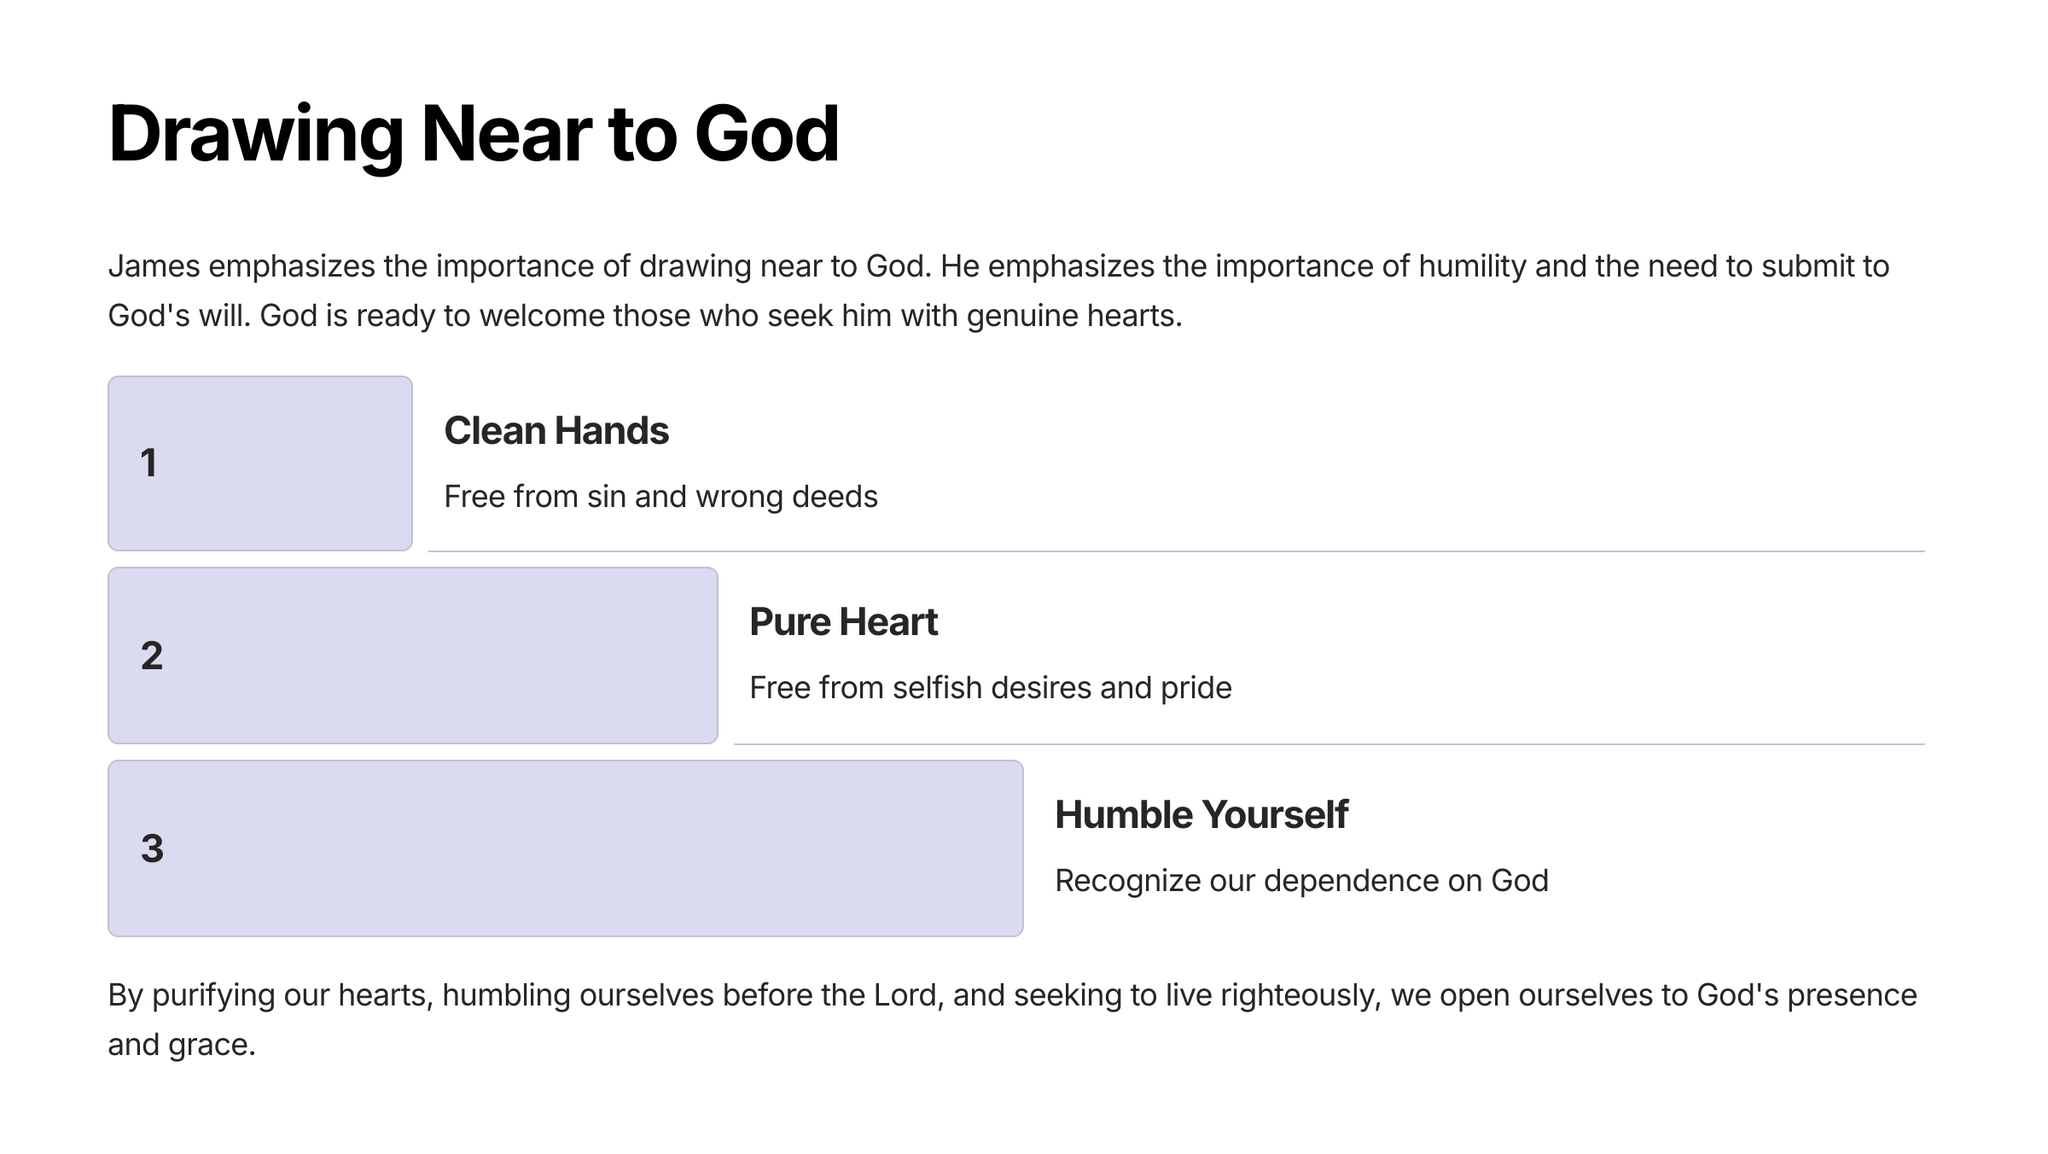
Task: Click the words "and grace." at the bottom
Action: click(x=182, y=1045)
